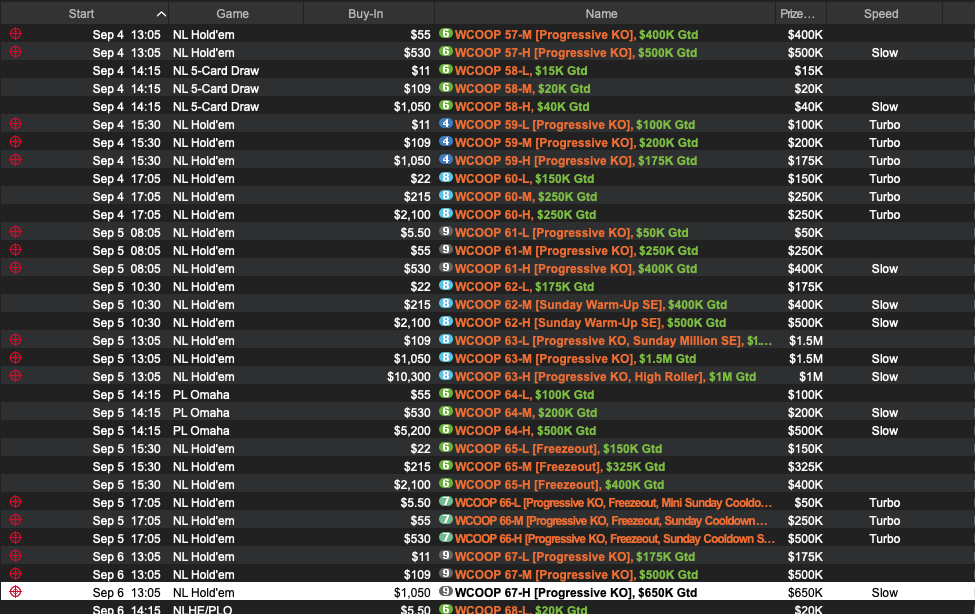Click the red bounty icon on the WCOOP 67-M row
The height and width of the screenshot is (614, 975).
(16, 574)
